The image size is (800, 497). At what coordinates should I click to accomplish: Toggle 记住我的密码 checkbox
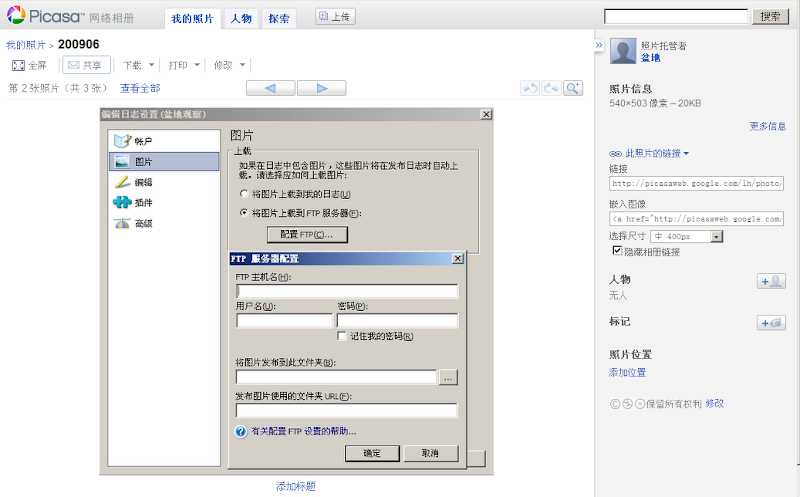pos(342,336)
